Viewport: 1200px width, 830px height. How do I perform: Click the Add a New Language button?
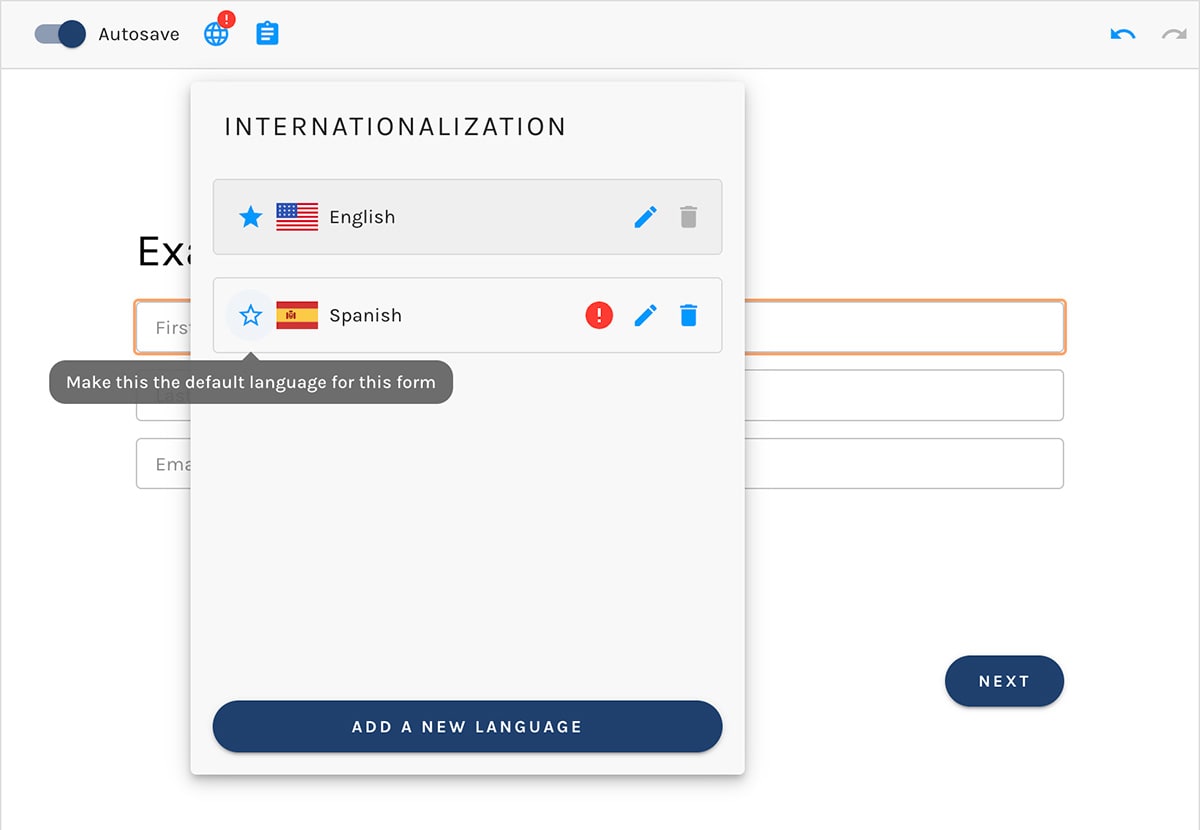click(467, 727)
